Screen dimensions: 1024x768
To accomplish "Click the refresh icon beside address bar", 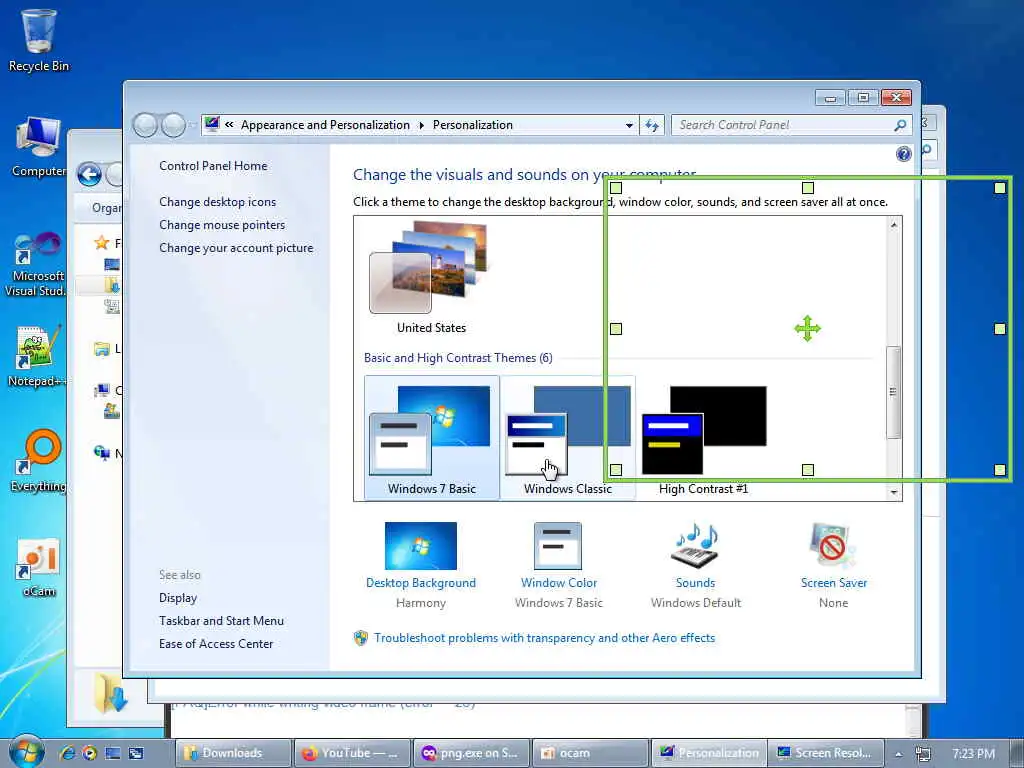I will pos(652,125).
